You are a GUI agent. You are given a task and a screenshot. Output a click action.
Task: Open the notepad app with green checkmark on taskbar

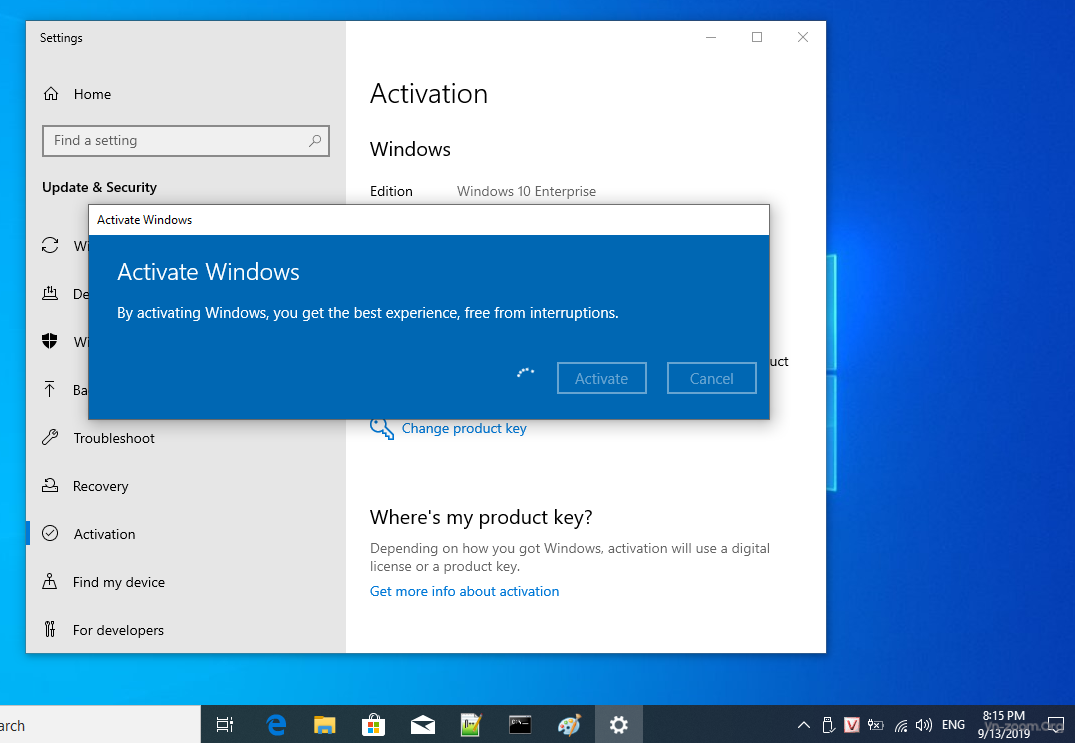point(471,724)
